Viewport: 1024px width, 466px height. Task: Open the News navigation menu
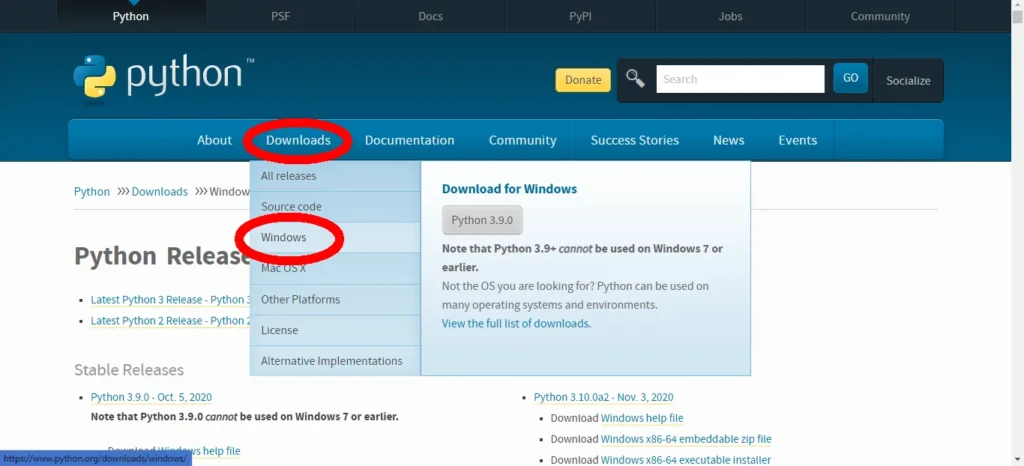729,140
